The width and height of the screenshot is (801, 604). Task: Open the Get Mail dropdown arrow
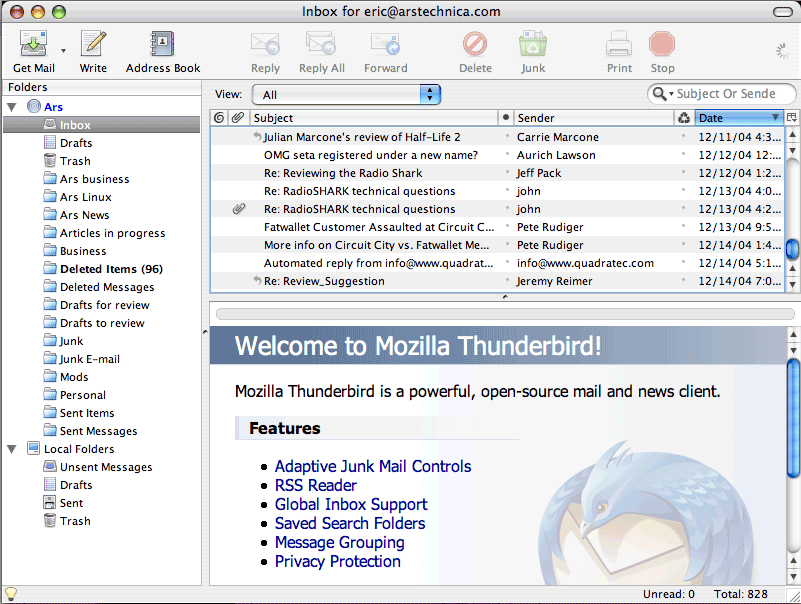coord(63,51)
